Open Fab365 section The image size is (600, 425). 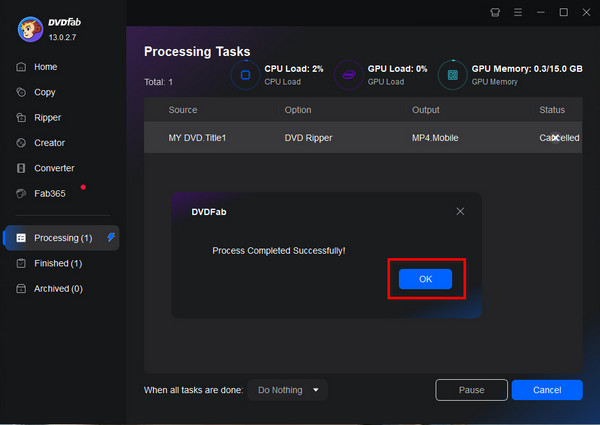pos(50,193)
